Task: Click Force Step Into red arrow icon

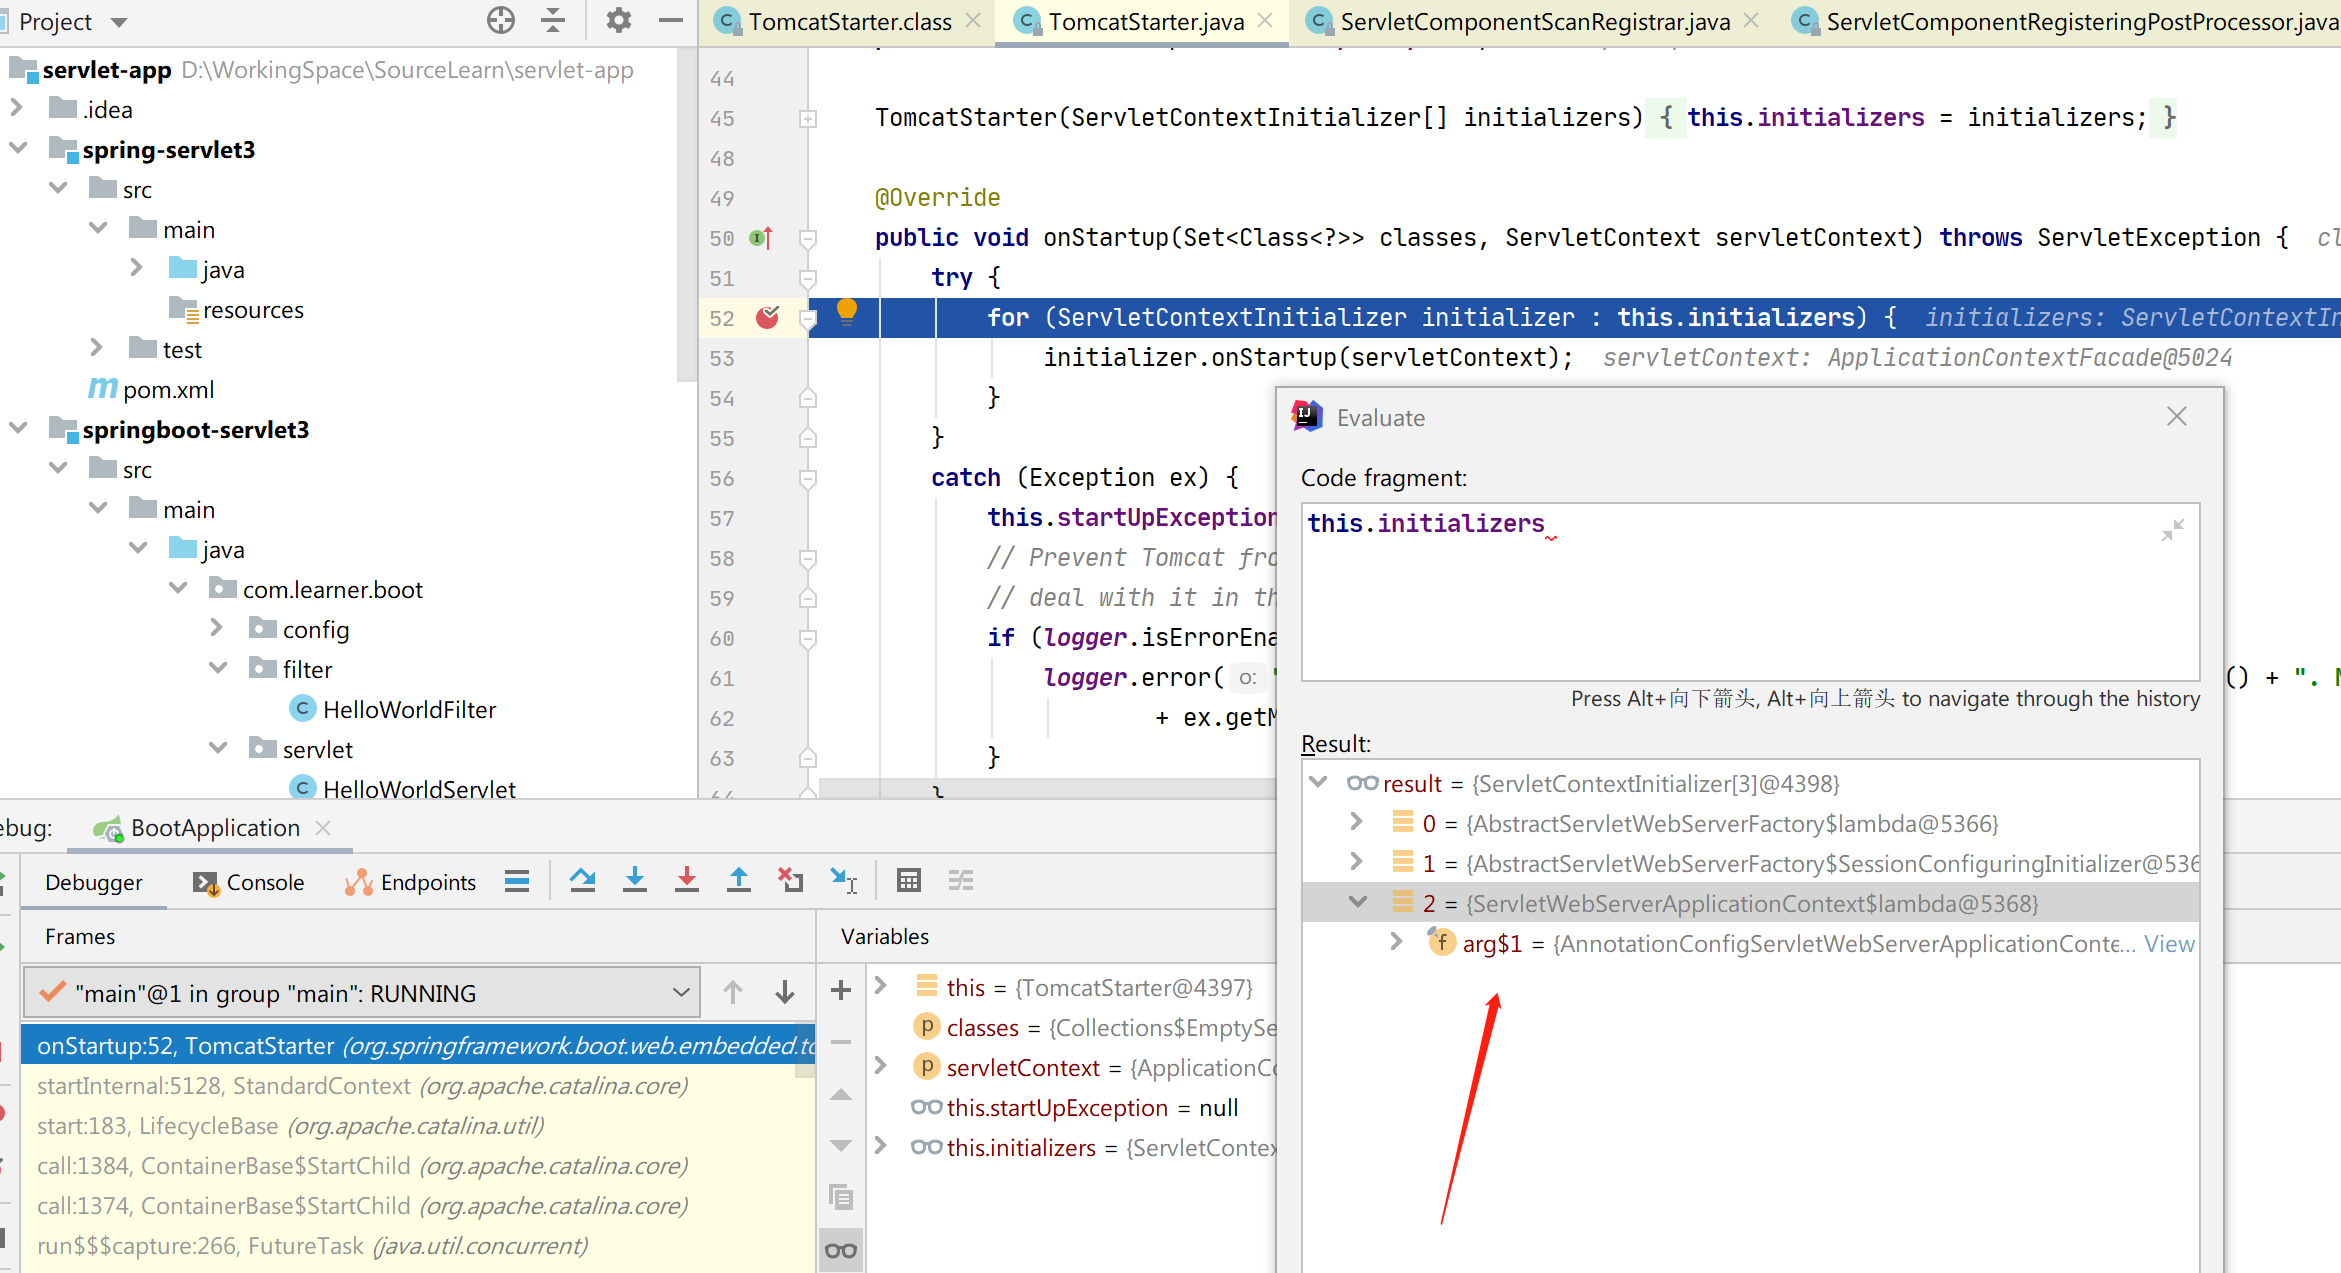Action: coord(687,881)
